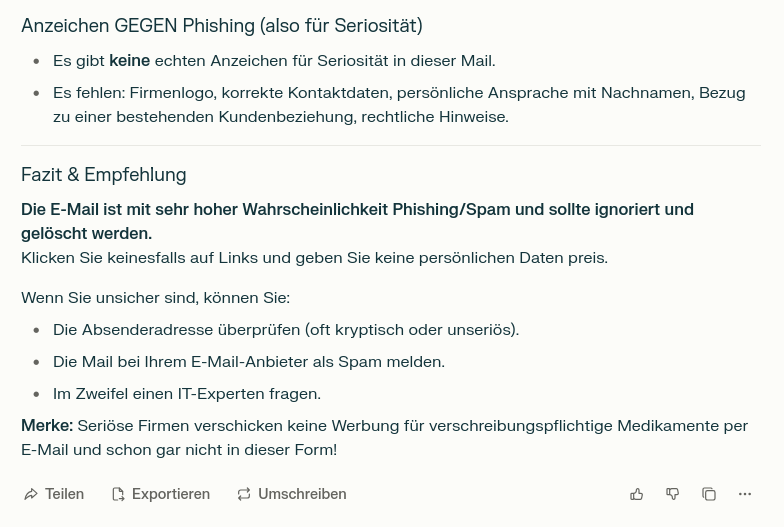Click the bold Phishing/Spam conclusion sentence
784x527 pixels.
[x=357, y=221]
